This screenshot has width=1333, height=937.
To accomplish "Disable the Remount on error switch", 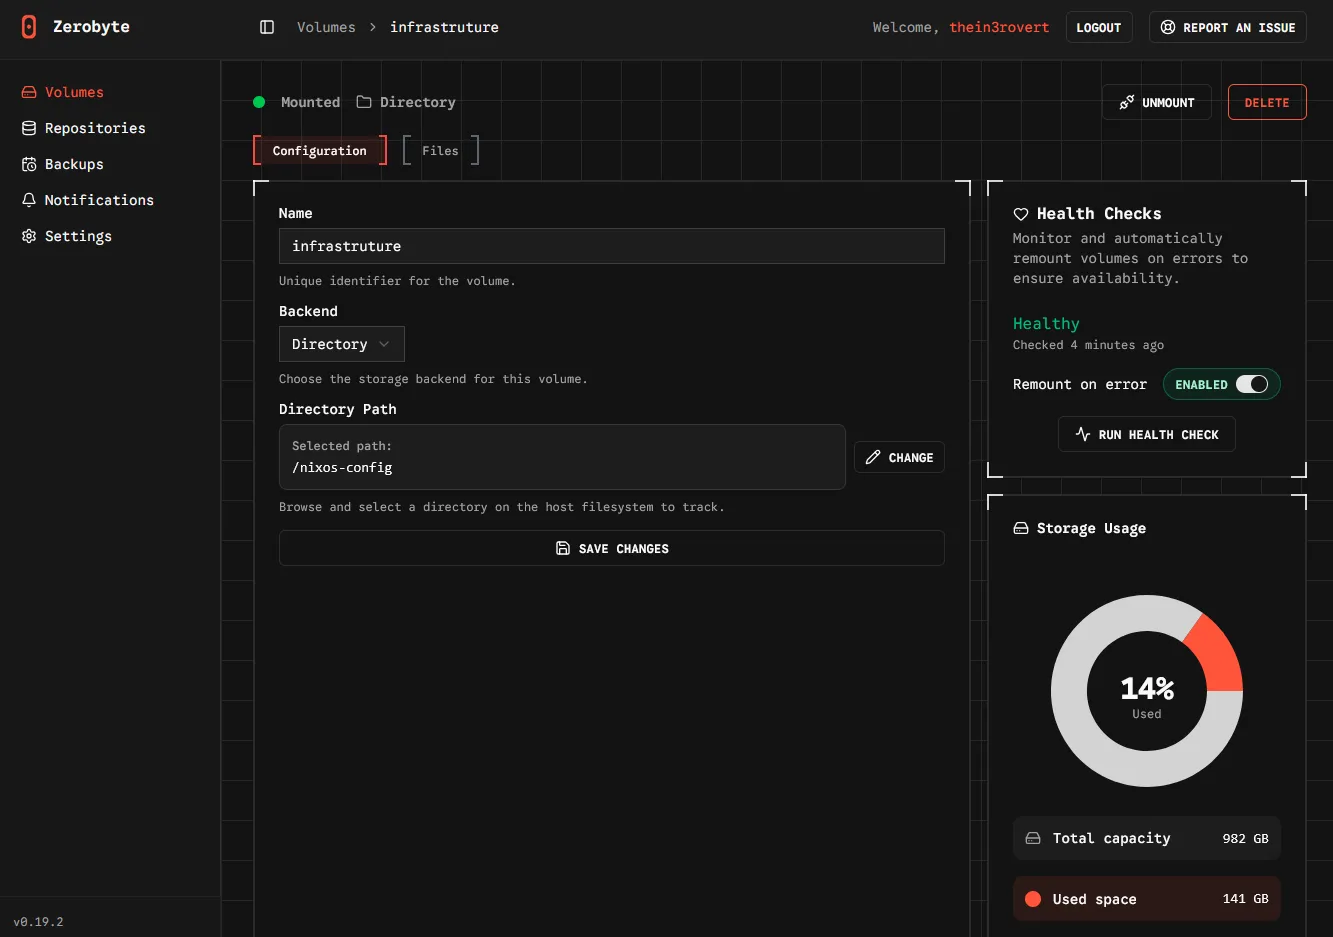I will click(1251, 384).
